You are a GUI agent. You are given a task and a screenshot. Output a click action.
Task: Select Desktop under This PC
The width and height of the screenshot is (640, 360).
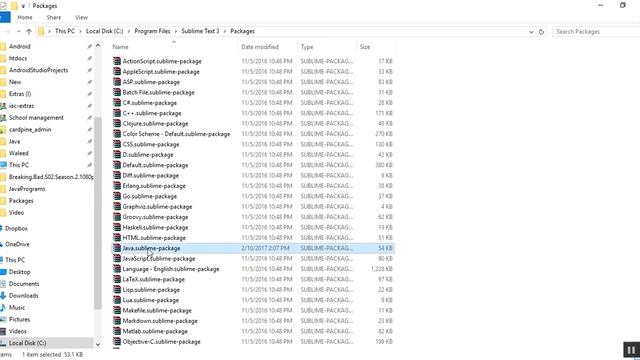pyautogui.click(x=20, y=272)
